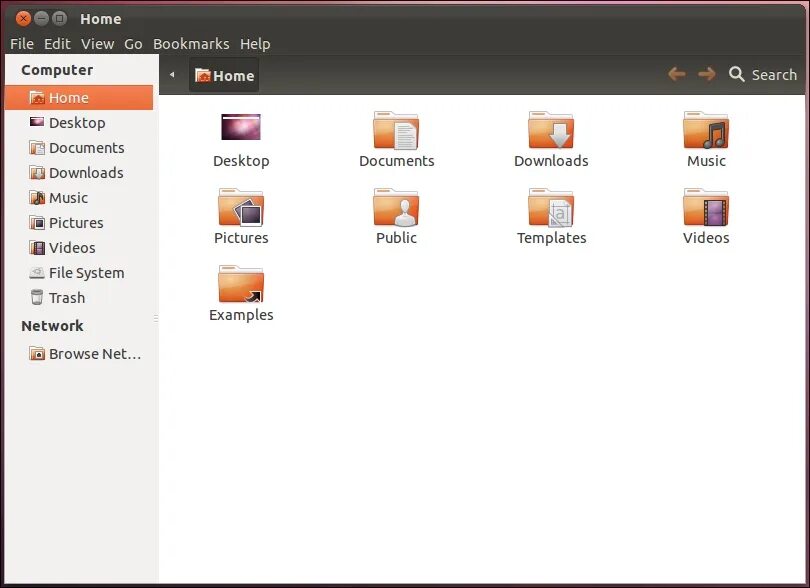
Task: Click the forward navigation arrow
Action: tap(704, 74)
